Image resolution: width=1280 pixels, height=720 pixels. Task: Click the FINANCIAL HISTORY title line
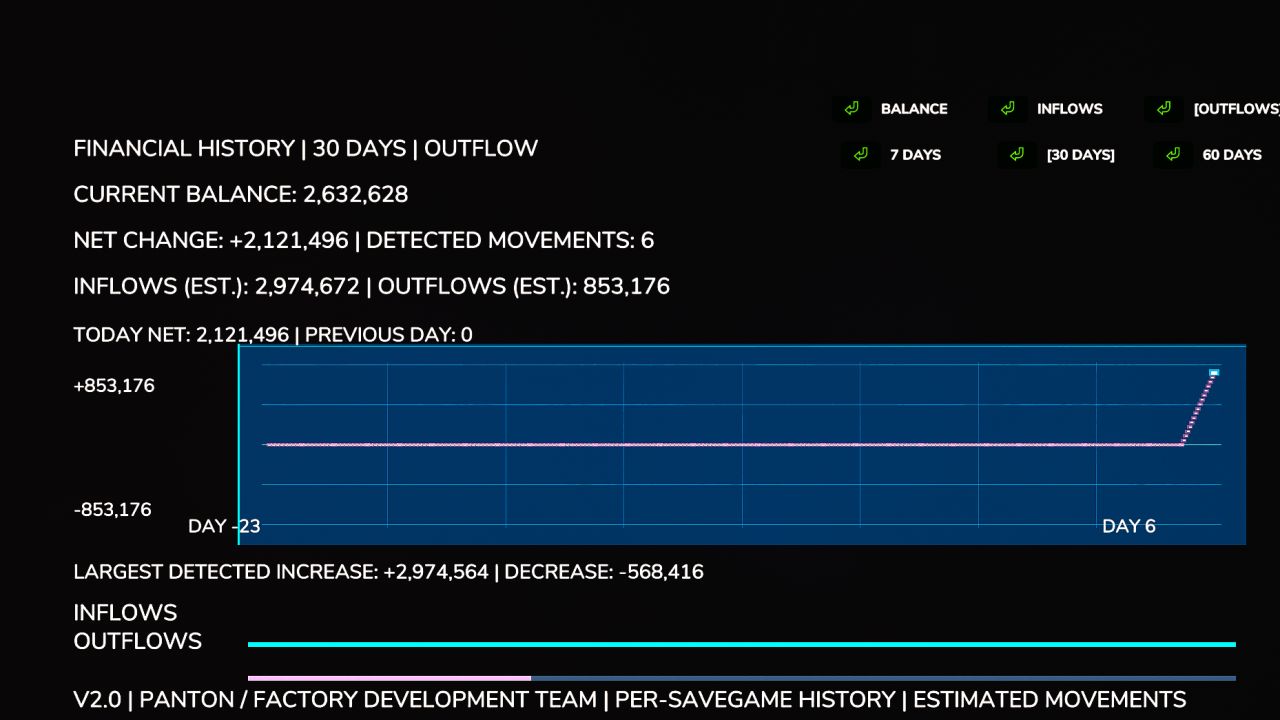(306, 149)
